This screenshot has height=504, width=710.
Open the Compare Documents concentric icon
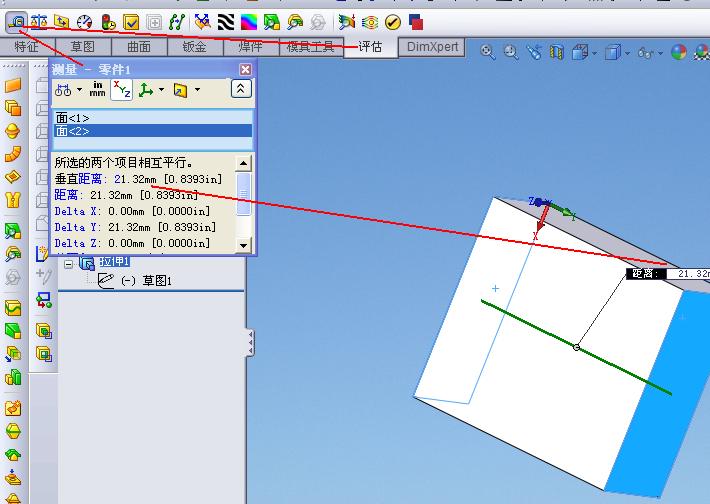(x=370, y=22)
